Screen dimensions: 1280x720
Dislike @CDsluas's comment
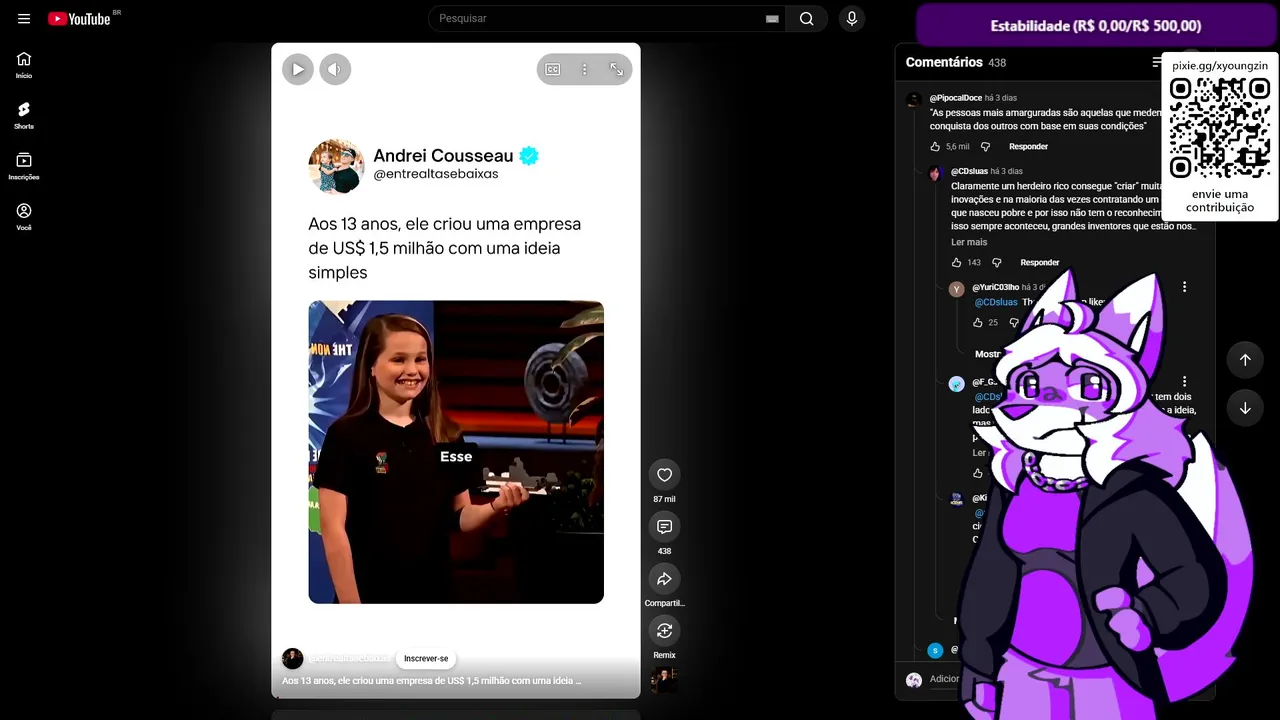[x=996, y=263]
